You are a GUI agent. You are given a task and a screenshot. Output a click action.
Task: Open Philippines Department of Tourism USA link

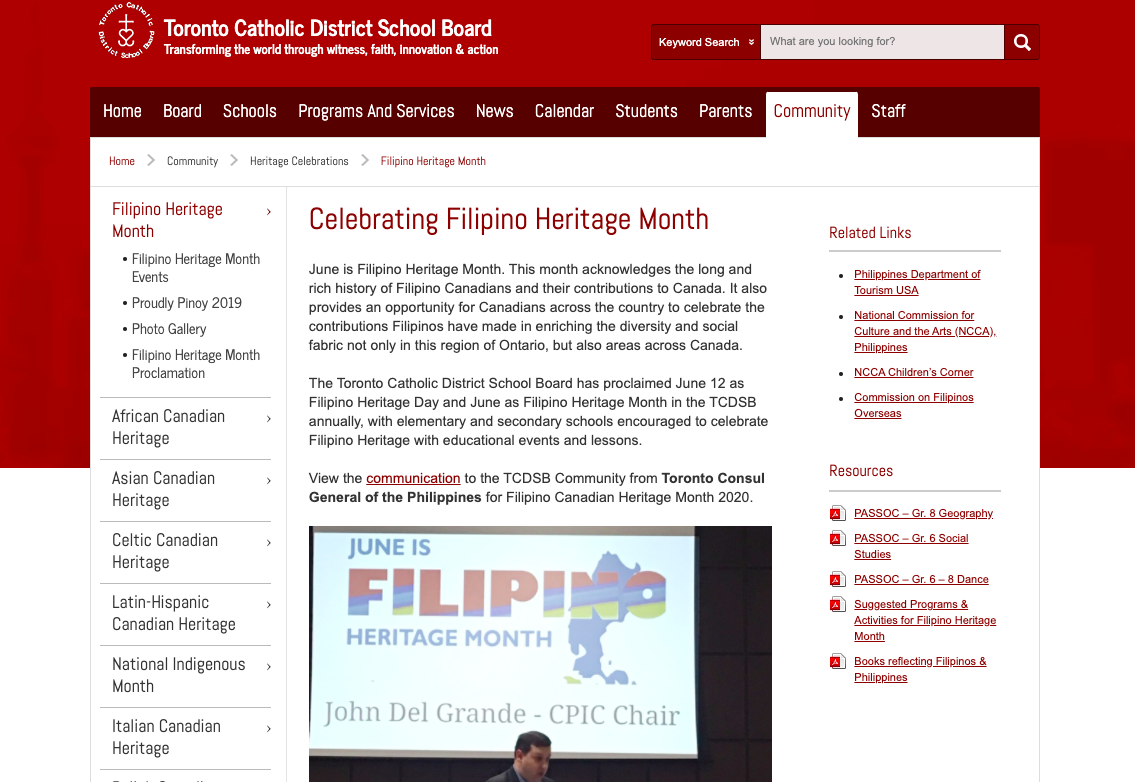[x=916, y=282]
